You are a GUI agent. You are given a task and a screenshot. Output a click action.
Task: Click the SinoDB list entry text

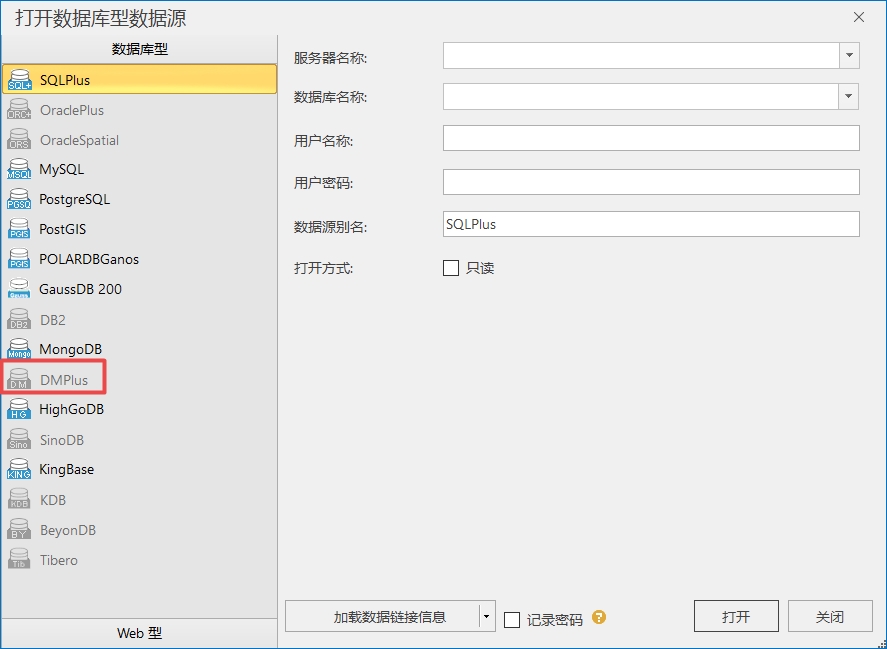pyautogui.click(x=62, y=440)
